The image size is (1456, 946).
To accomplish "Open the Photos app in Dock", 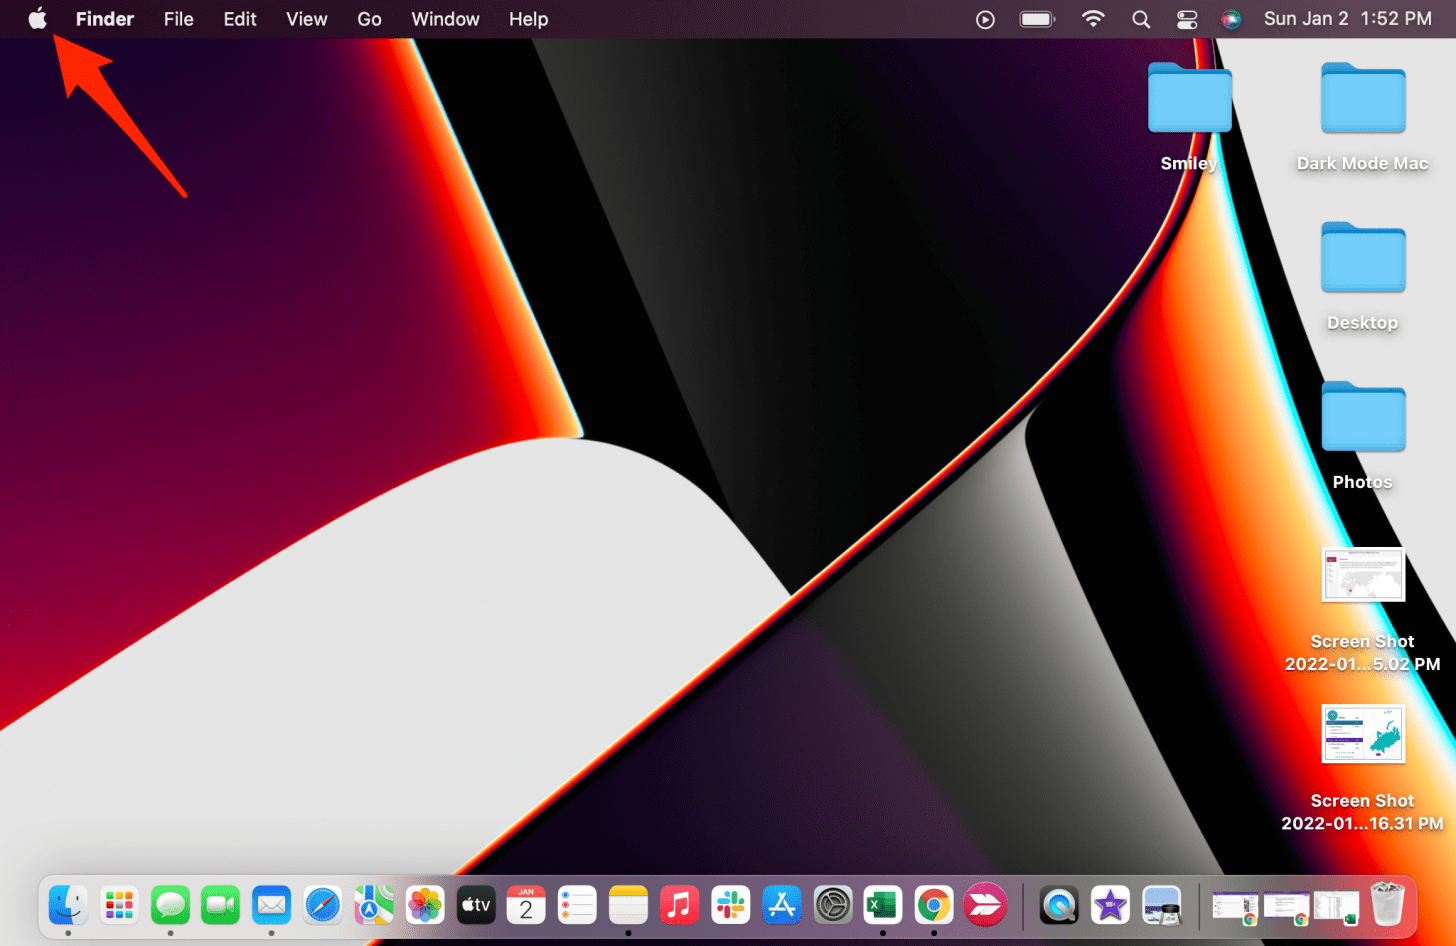I will pyautogui.click(x=425, y=906).
